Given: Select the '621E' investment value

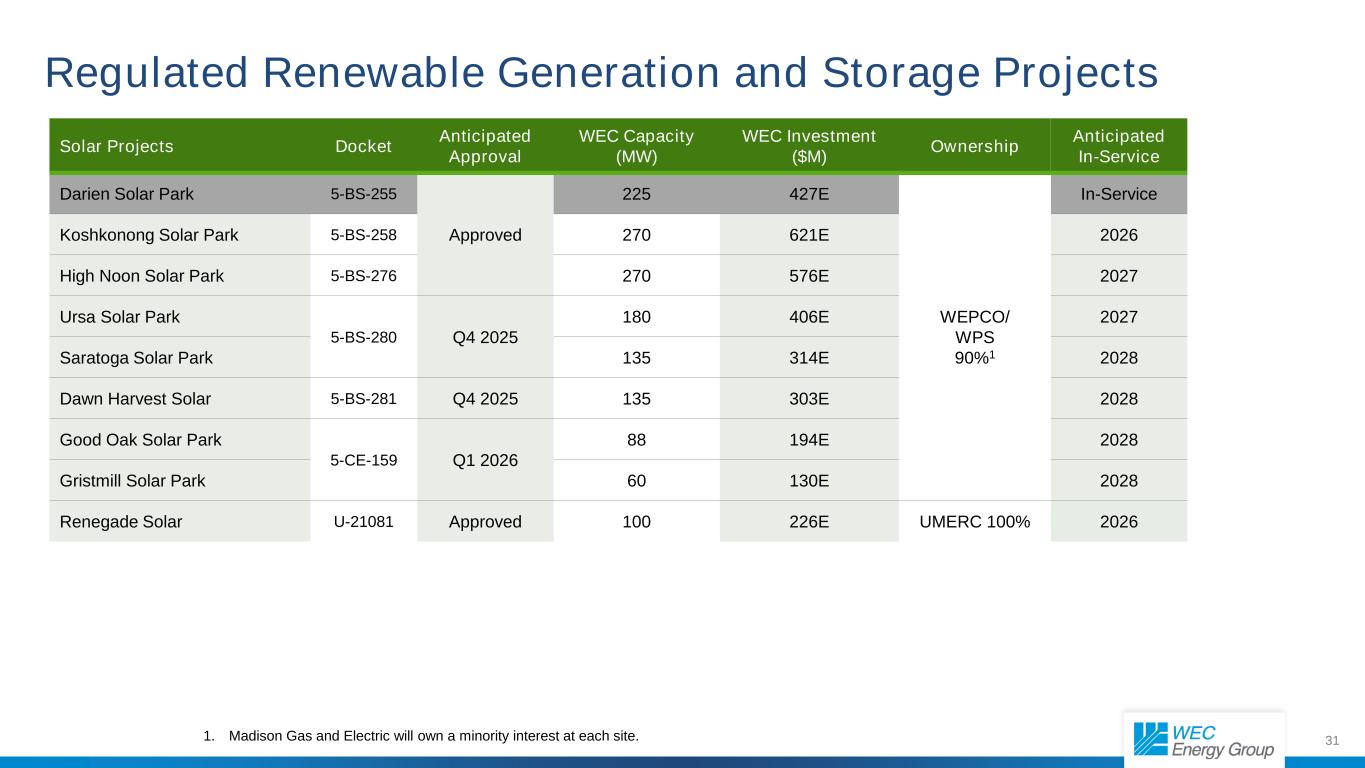Looking at the screenshot, I should [809, 235].
